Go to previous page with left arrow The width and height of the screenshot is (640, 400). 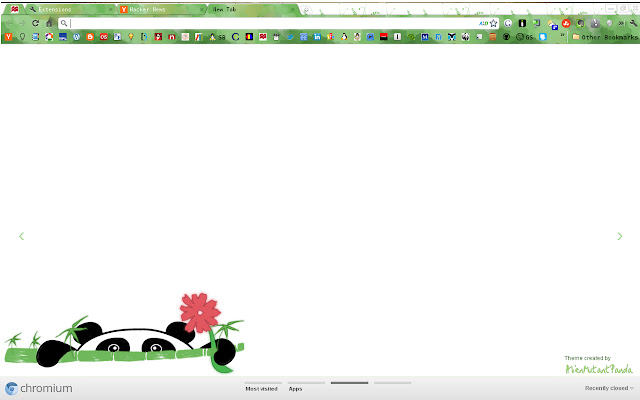(x=21, y=237)
